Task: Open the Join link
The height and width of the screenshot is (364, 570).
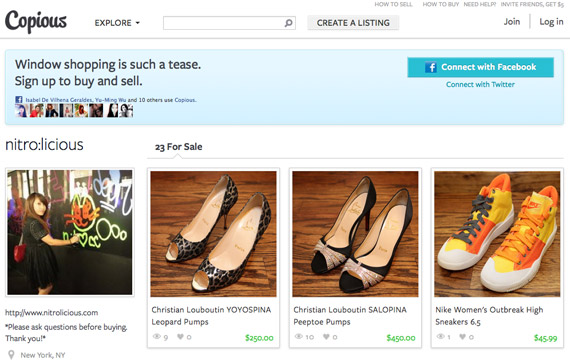Action: [x=512, y=22]
